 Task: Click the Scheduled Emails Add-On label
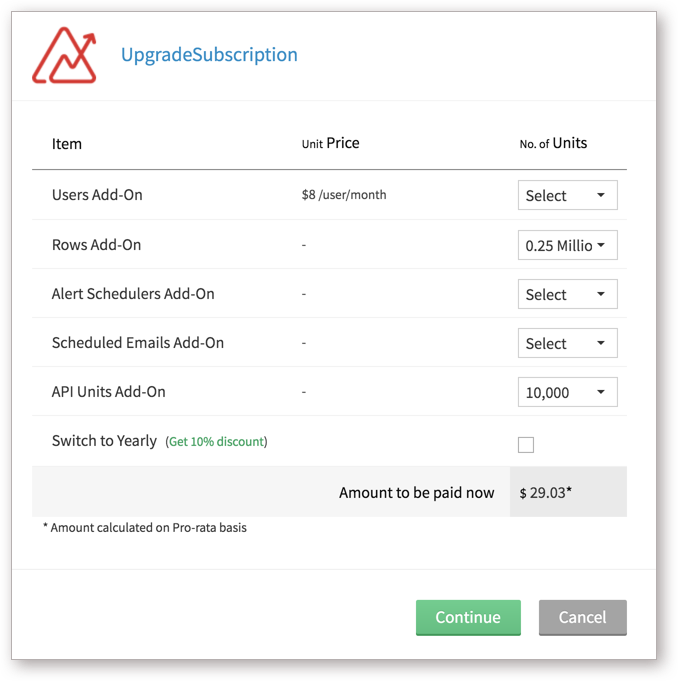click(x=138, y=343)
